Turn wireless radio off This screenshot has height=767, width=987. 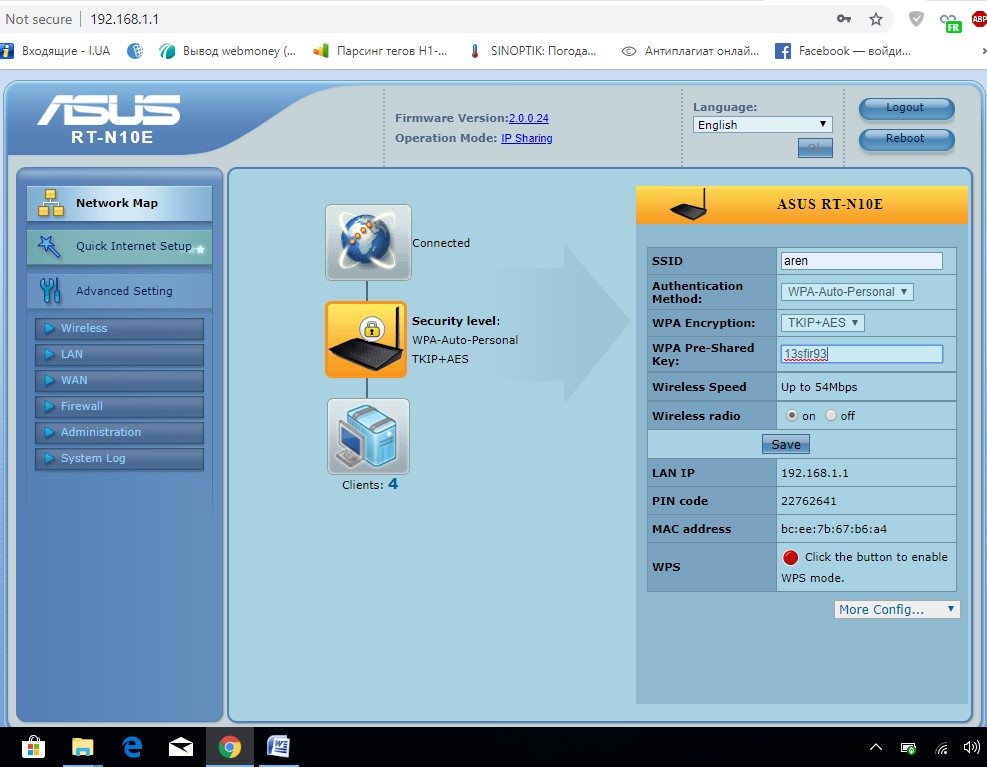[x=831, y=416]
